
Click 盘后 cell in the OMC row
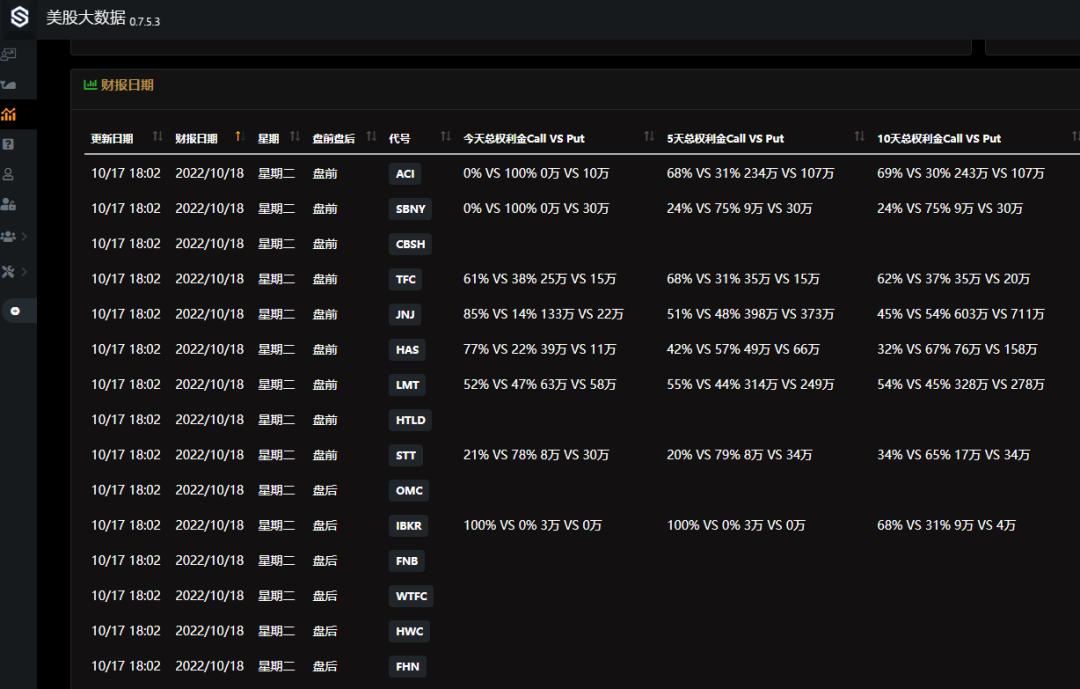click(x=325, y=490)
